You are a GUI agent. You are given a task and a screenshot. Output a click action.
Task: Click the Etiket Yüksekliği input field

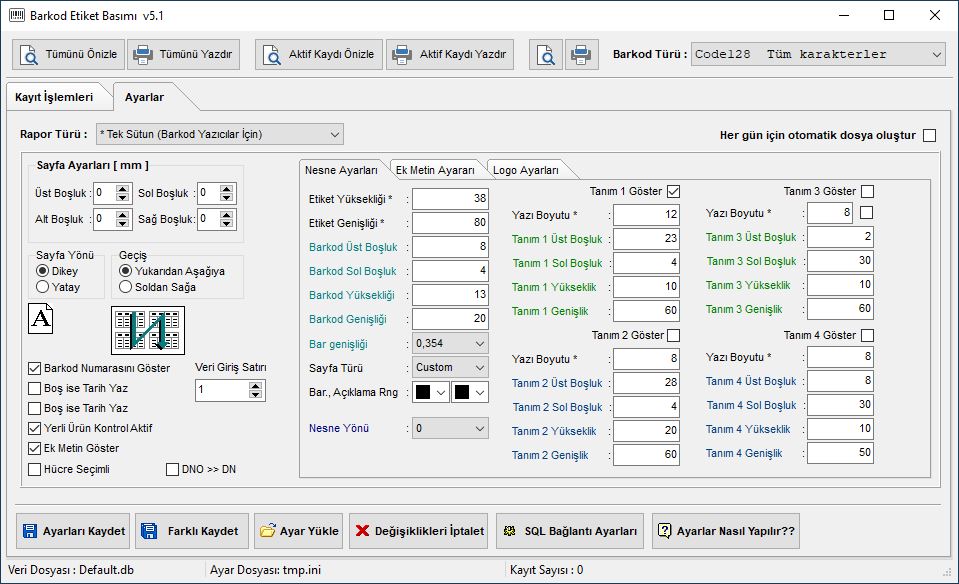450,199
